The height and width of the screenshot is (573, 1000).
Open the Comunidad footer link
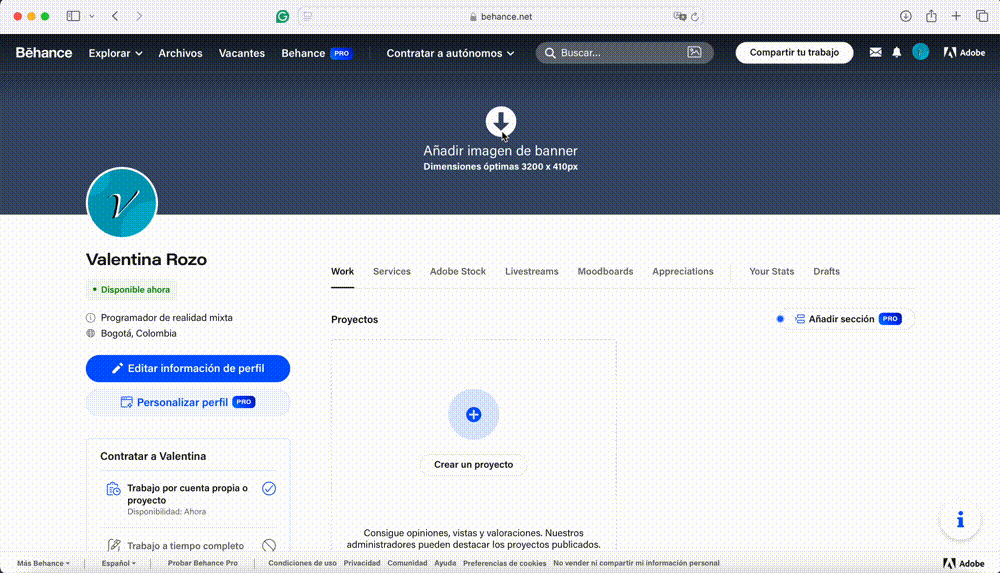pyautogui.click(x=407, y=563)
